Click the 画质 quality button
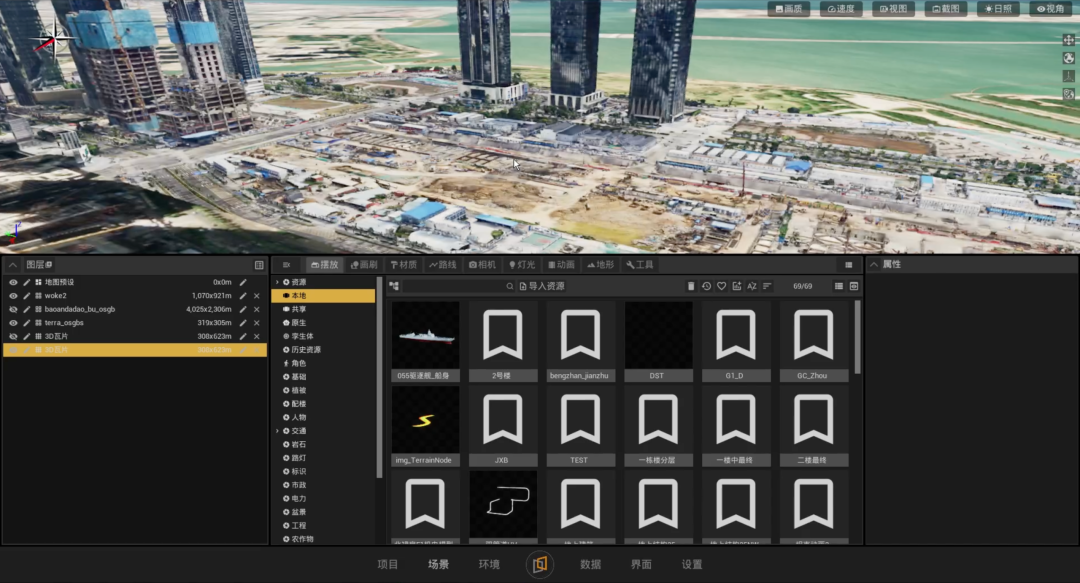This screenshot has height=583, width=1080. pos(789,9)
